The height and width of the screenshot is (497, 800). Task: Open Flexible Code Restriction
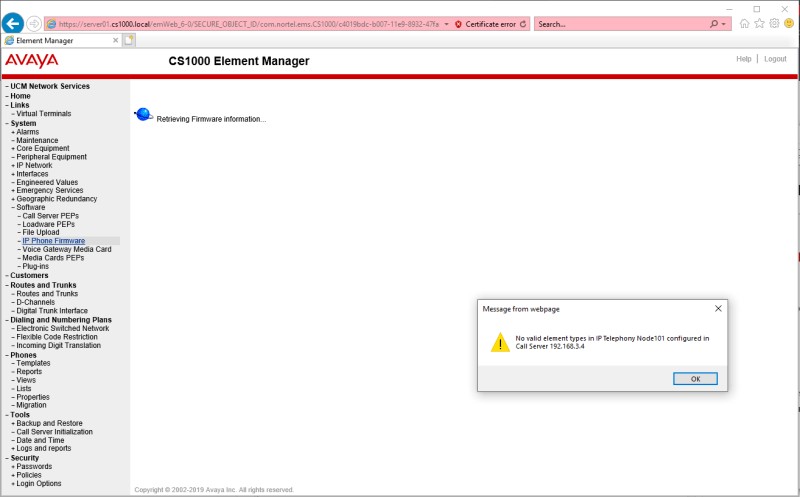click(x=57, y=337)
